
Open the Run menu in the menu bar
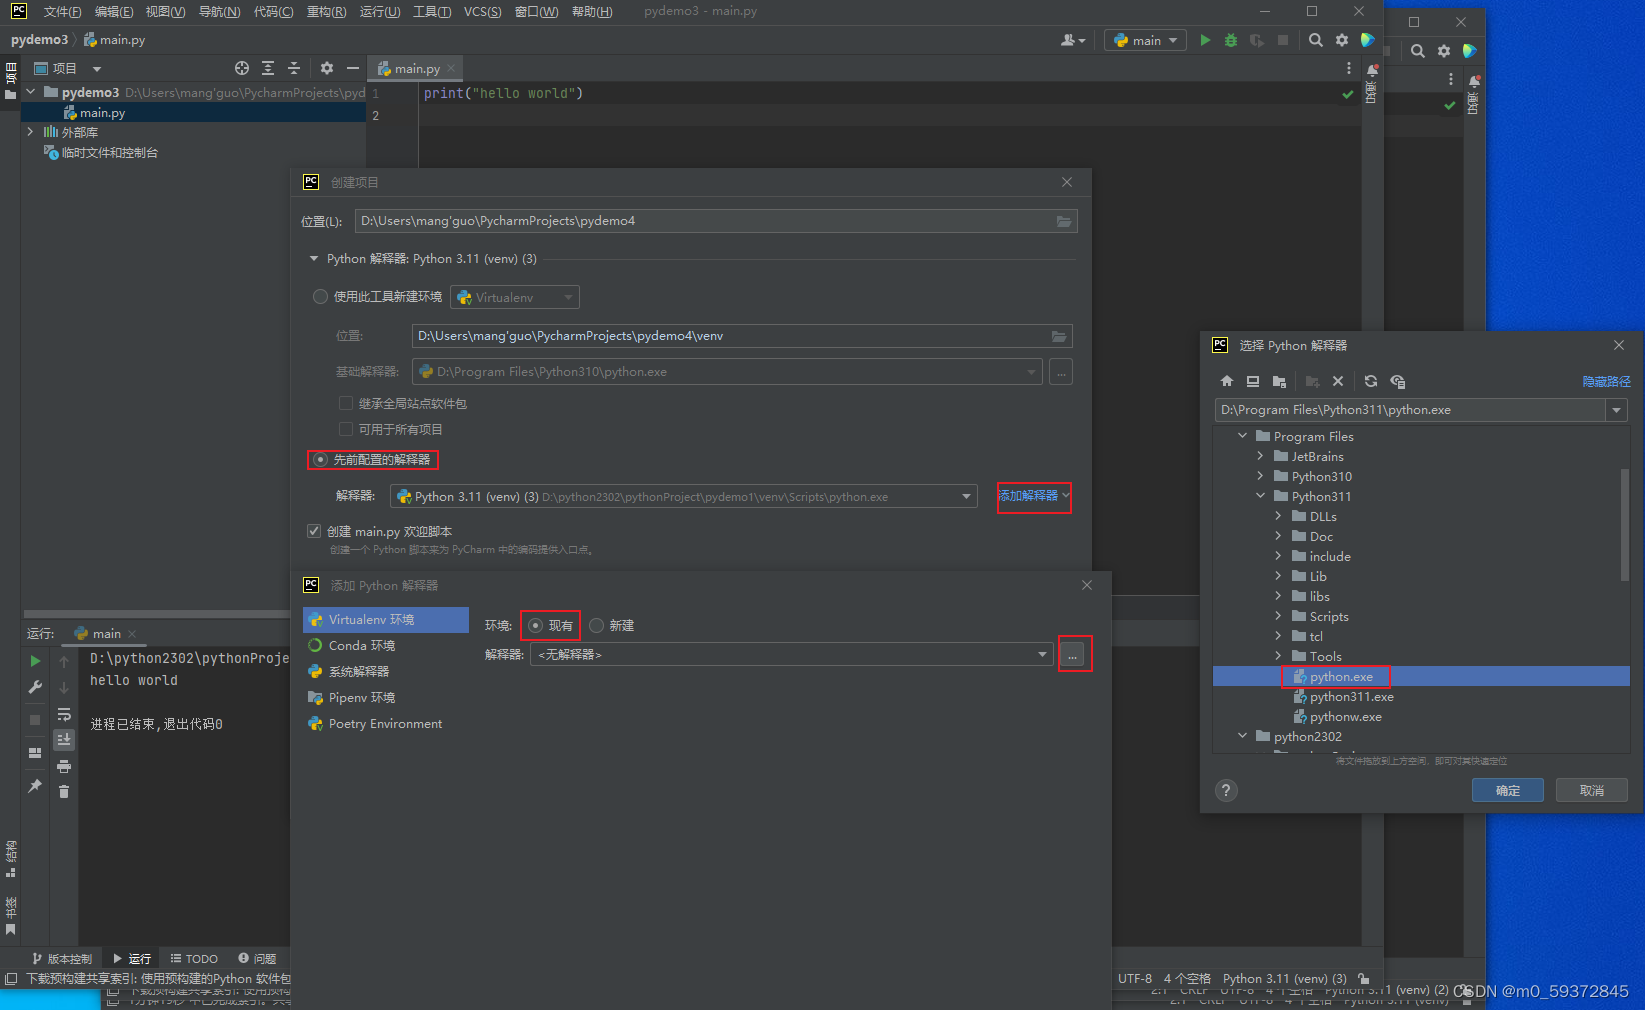(379, 12)
